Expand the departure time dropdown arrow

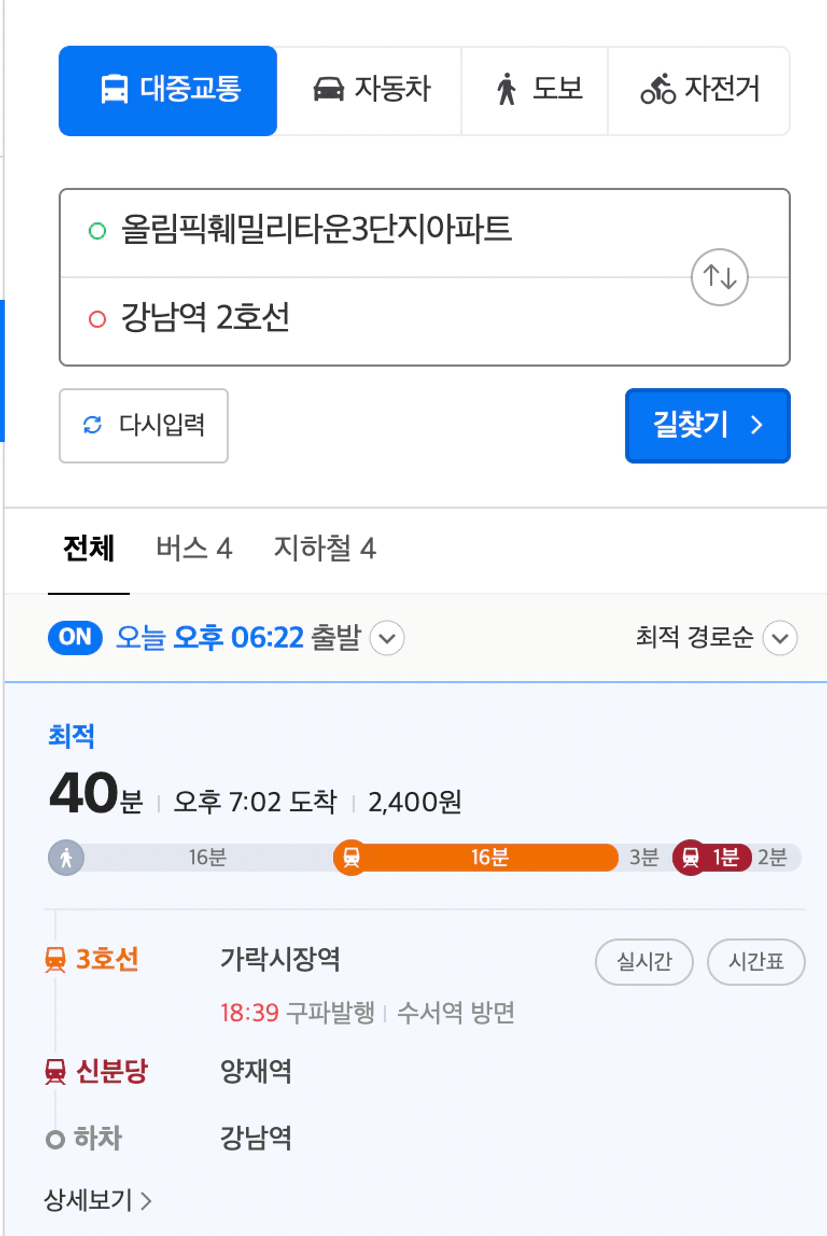[387, 638]
